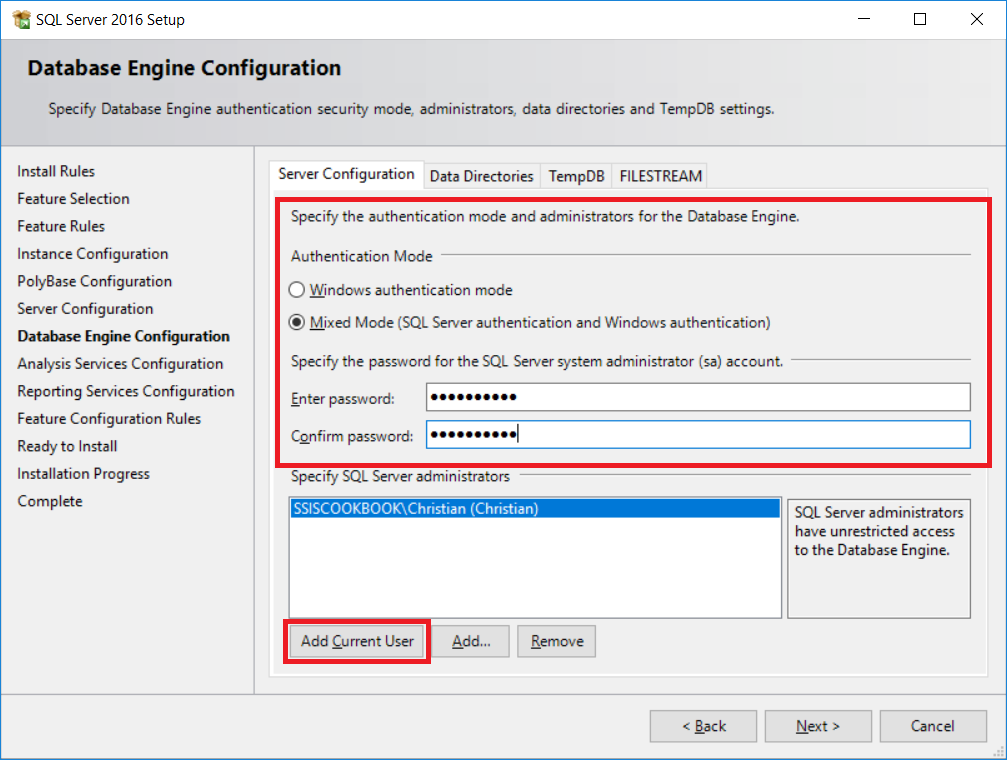Click the Authentication Mode group label
The height and width of the screenshot is (760, 1007).
[x=362, y=256]
